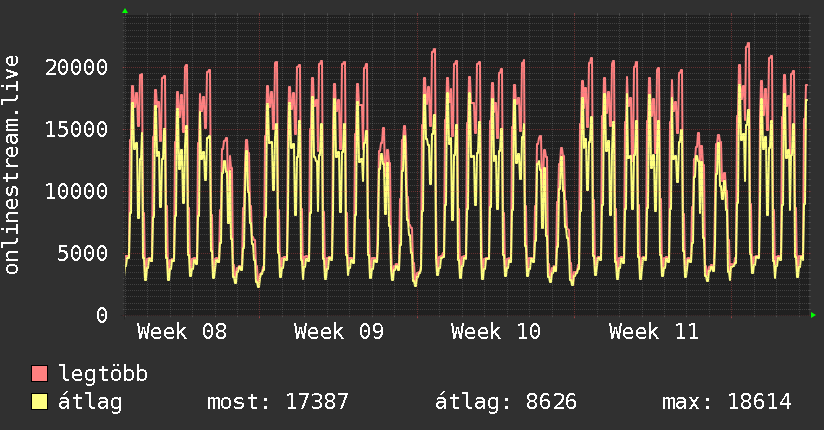Click the 10000 y-axis tick label

click(x=76, y=191)
